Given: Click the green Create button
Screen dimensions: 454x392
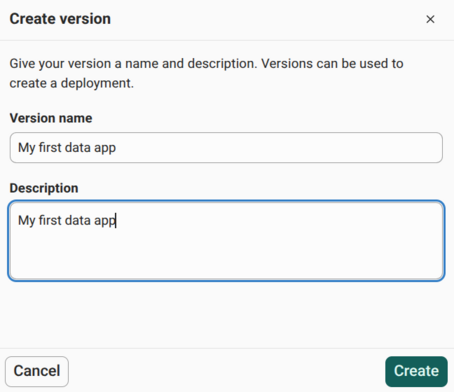Looking at the screenshot, I should point(416,371).
